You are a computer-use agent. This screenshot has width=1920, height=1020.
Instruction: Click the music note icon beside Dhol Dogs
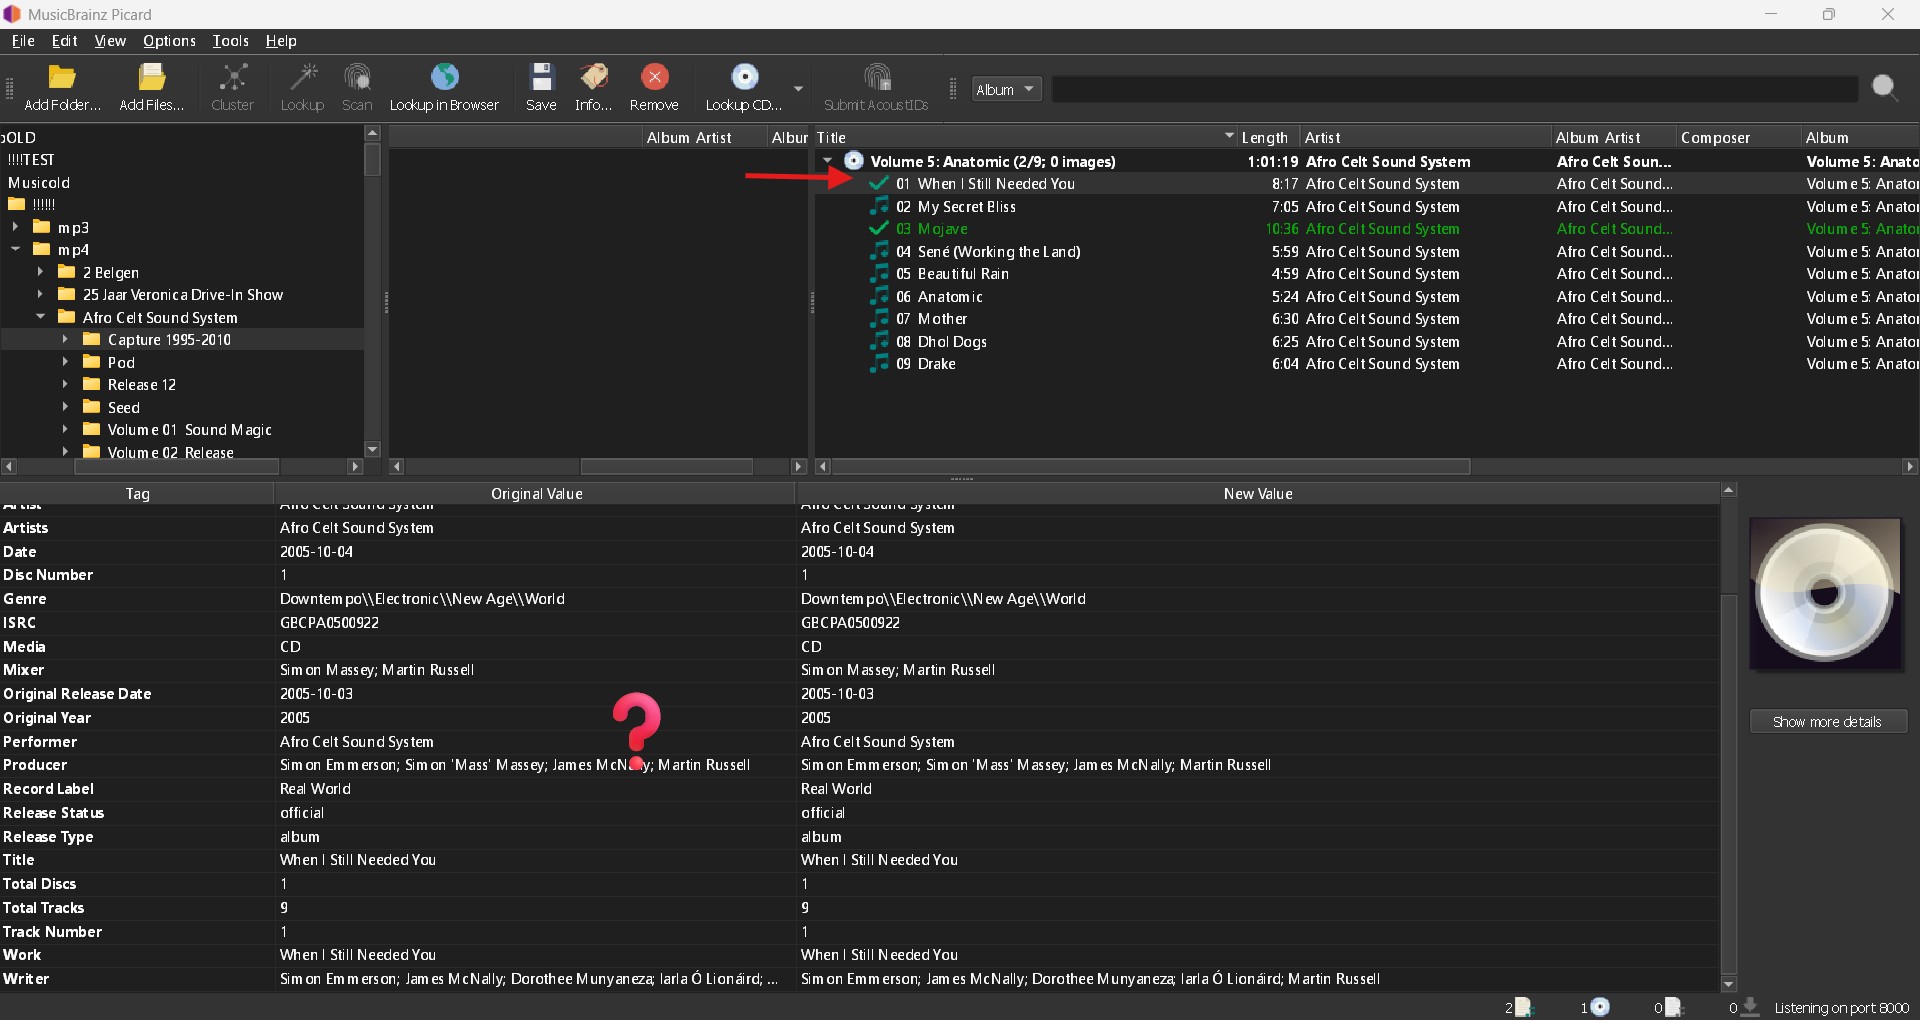(879, 341)
